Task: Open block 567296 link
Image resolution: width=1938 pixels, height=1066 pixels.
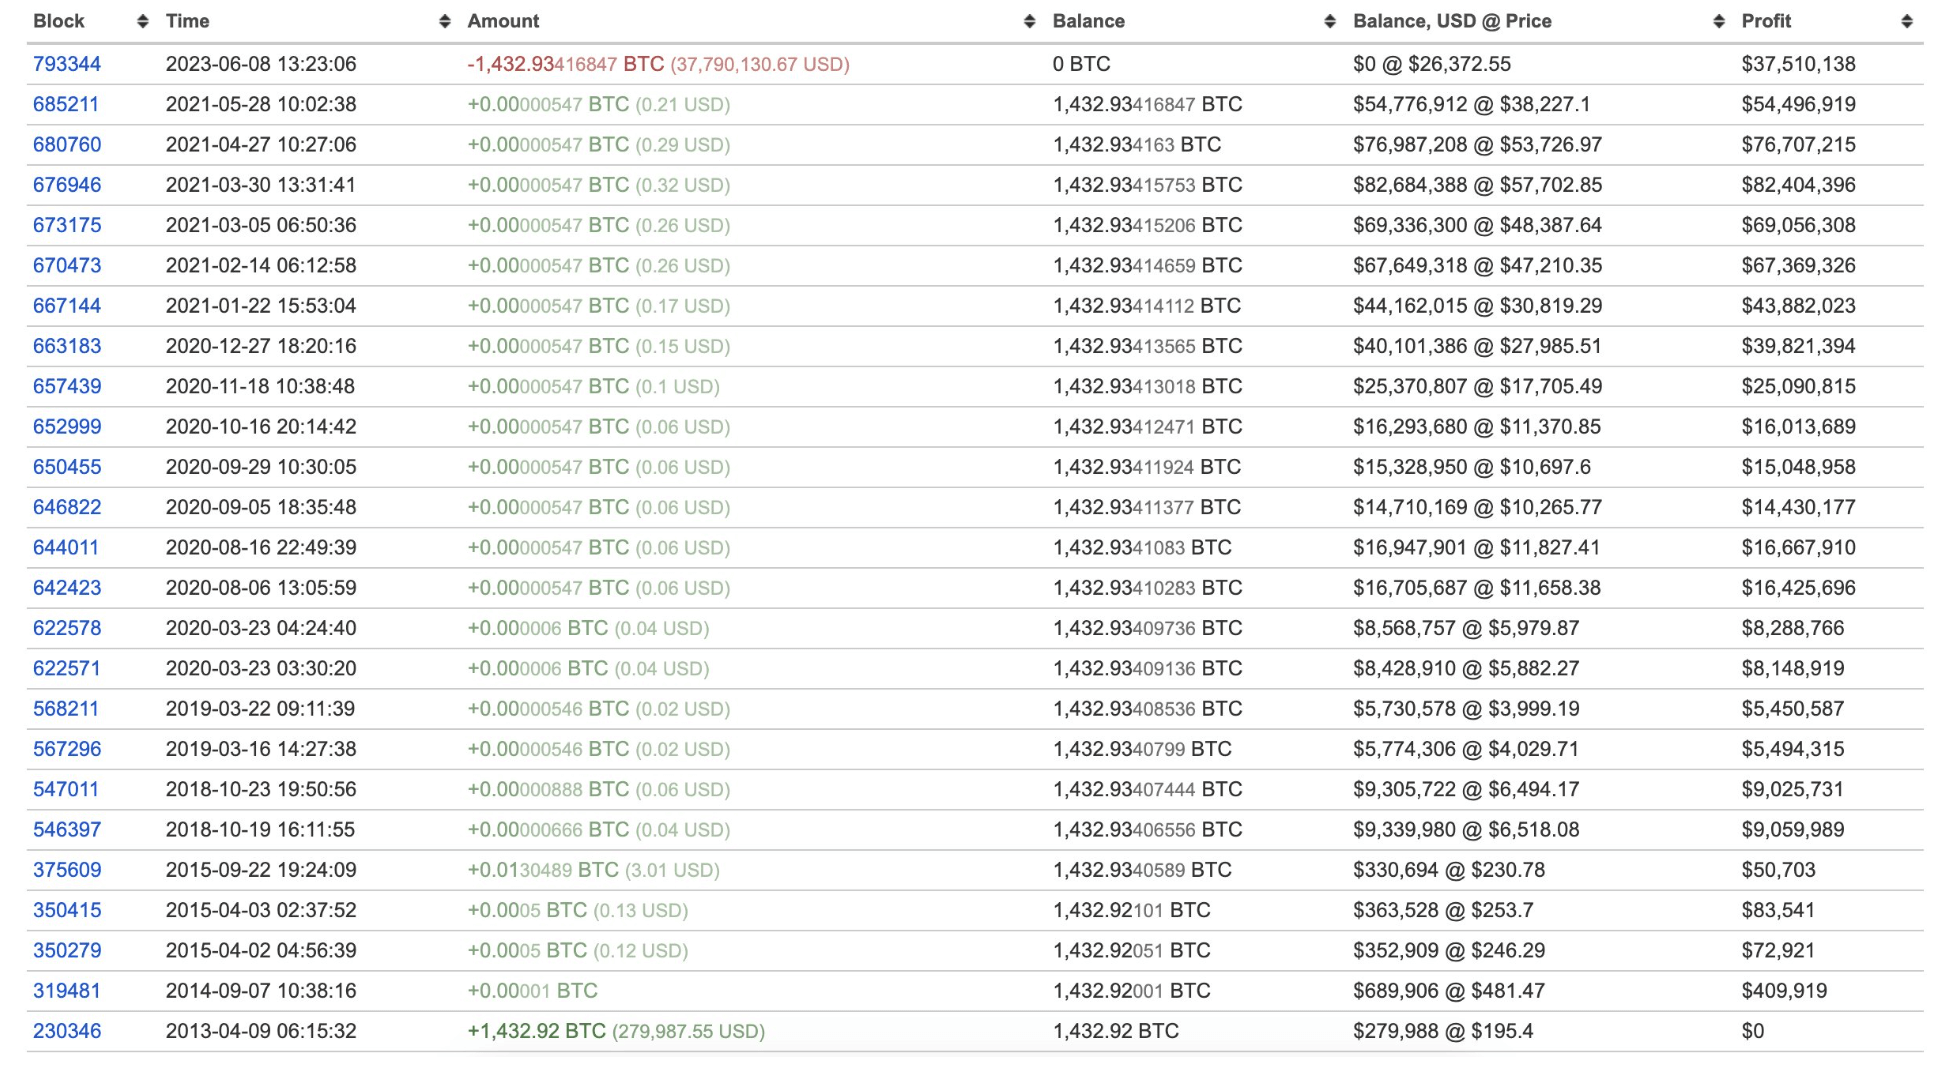Action: click(x=67, y=749)
